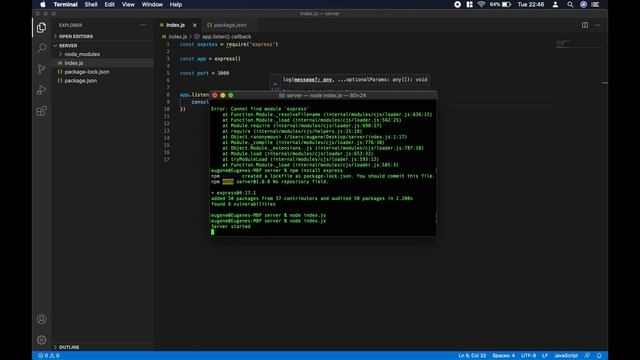
Task: Click the 'const port = 3000' line
Action: coord(204,73)
